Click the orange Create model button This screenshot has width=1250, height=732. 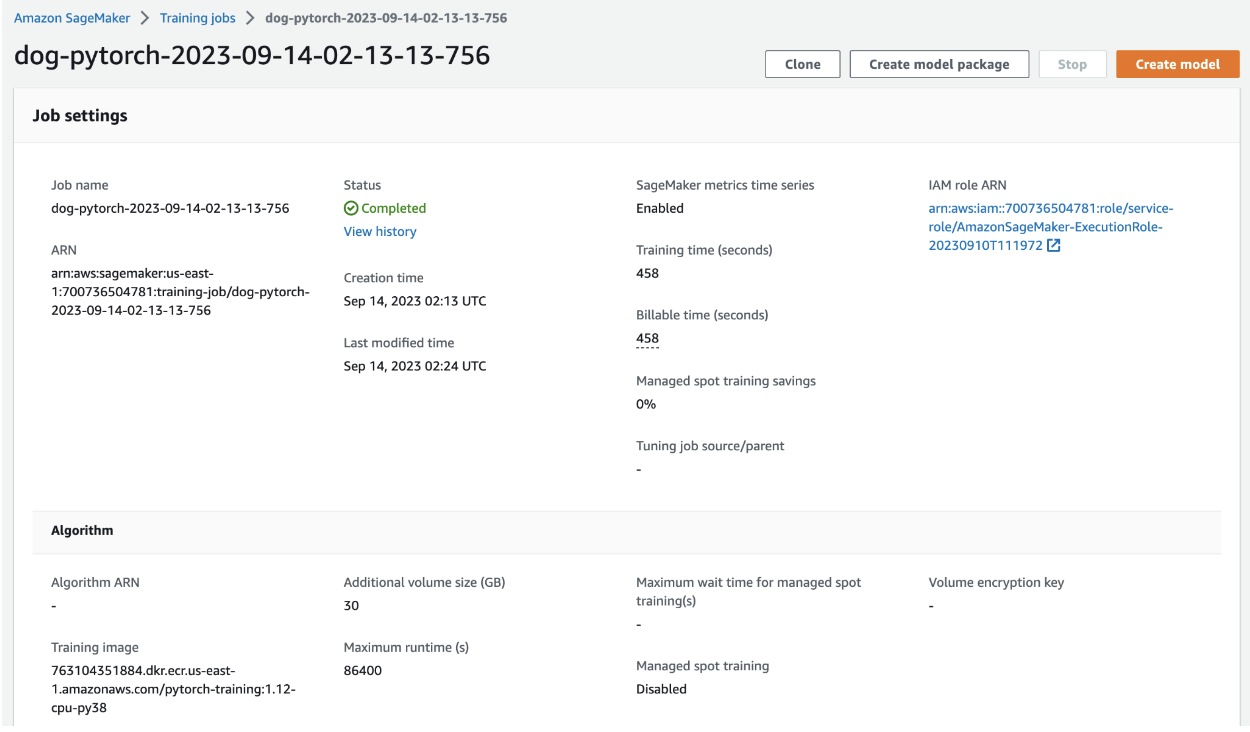point(1178,64)
